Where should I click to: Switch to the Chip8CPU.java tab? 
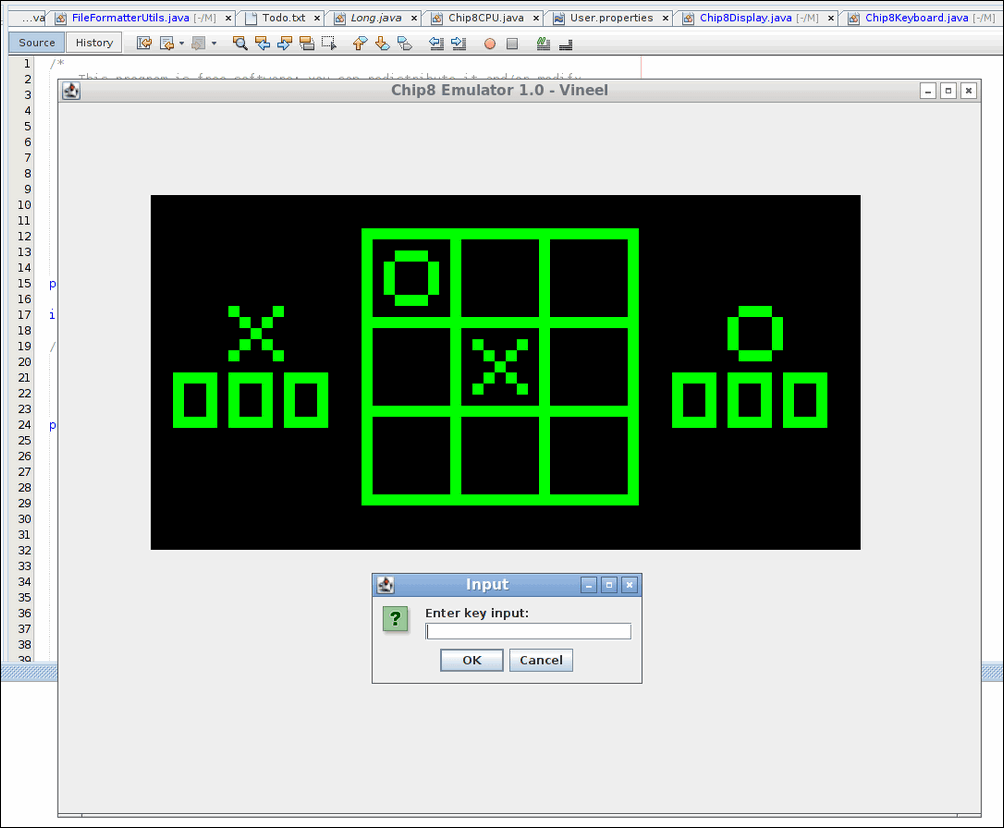click(487, 17)
